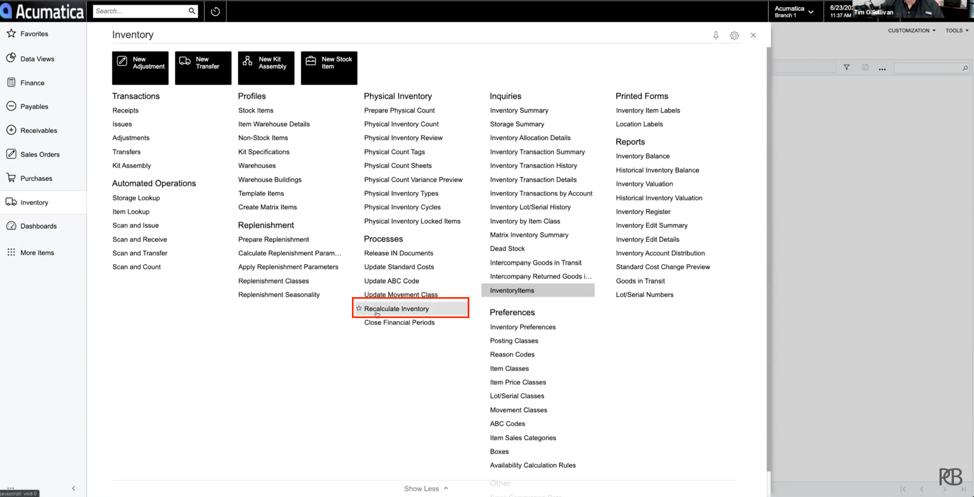974x497 pixels.
Task: Click the grid search box at right
Action: 931,68
